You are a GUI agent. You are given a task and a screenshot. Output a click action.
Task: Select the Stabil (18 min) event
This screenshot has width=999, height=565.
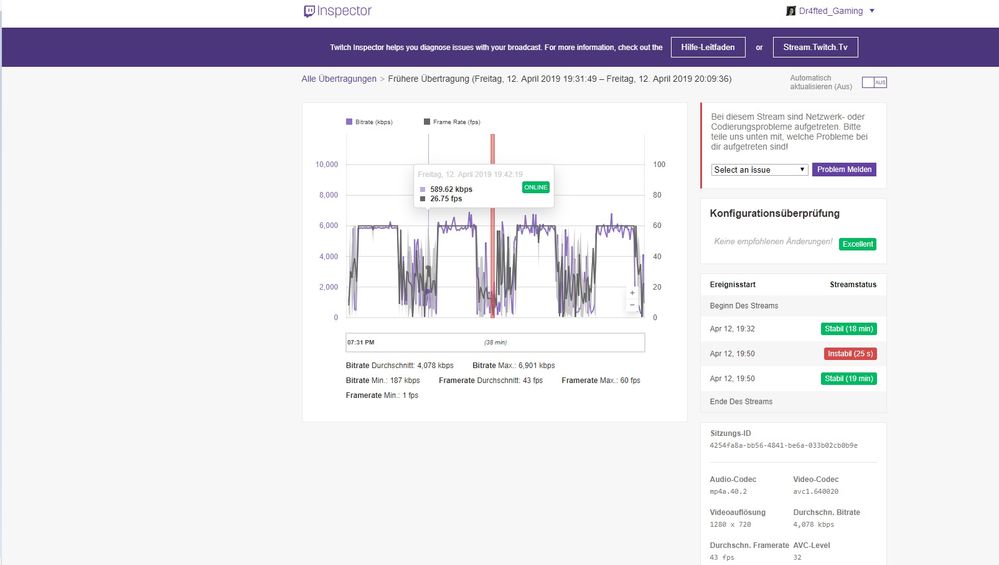[849, 329]
